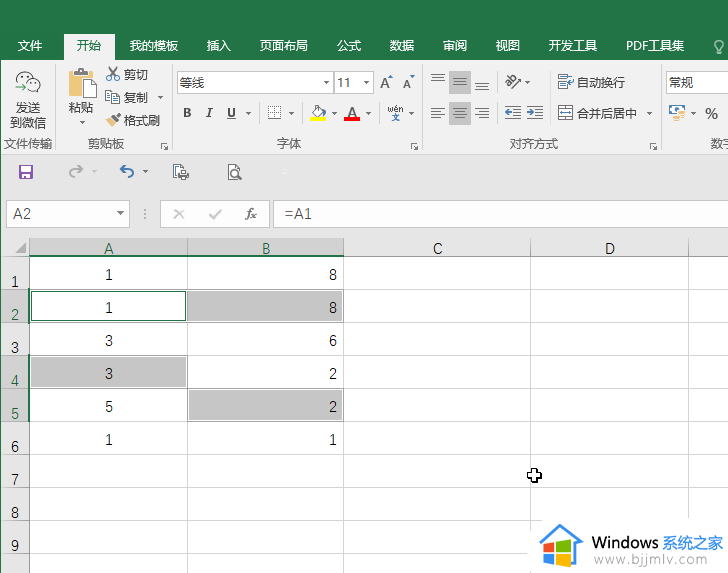
Task: Click the 合并后居中 merge button
Action: 597,113
